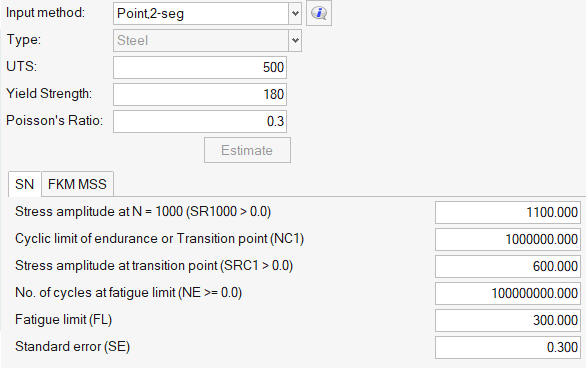The image size is (586, 368).
Task: Click the Estimate button
Action: point(247,150)
